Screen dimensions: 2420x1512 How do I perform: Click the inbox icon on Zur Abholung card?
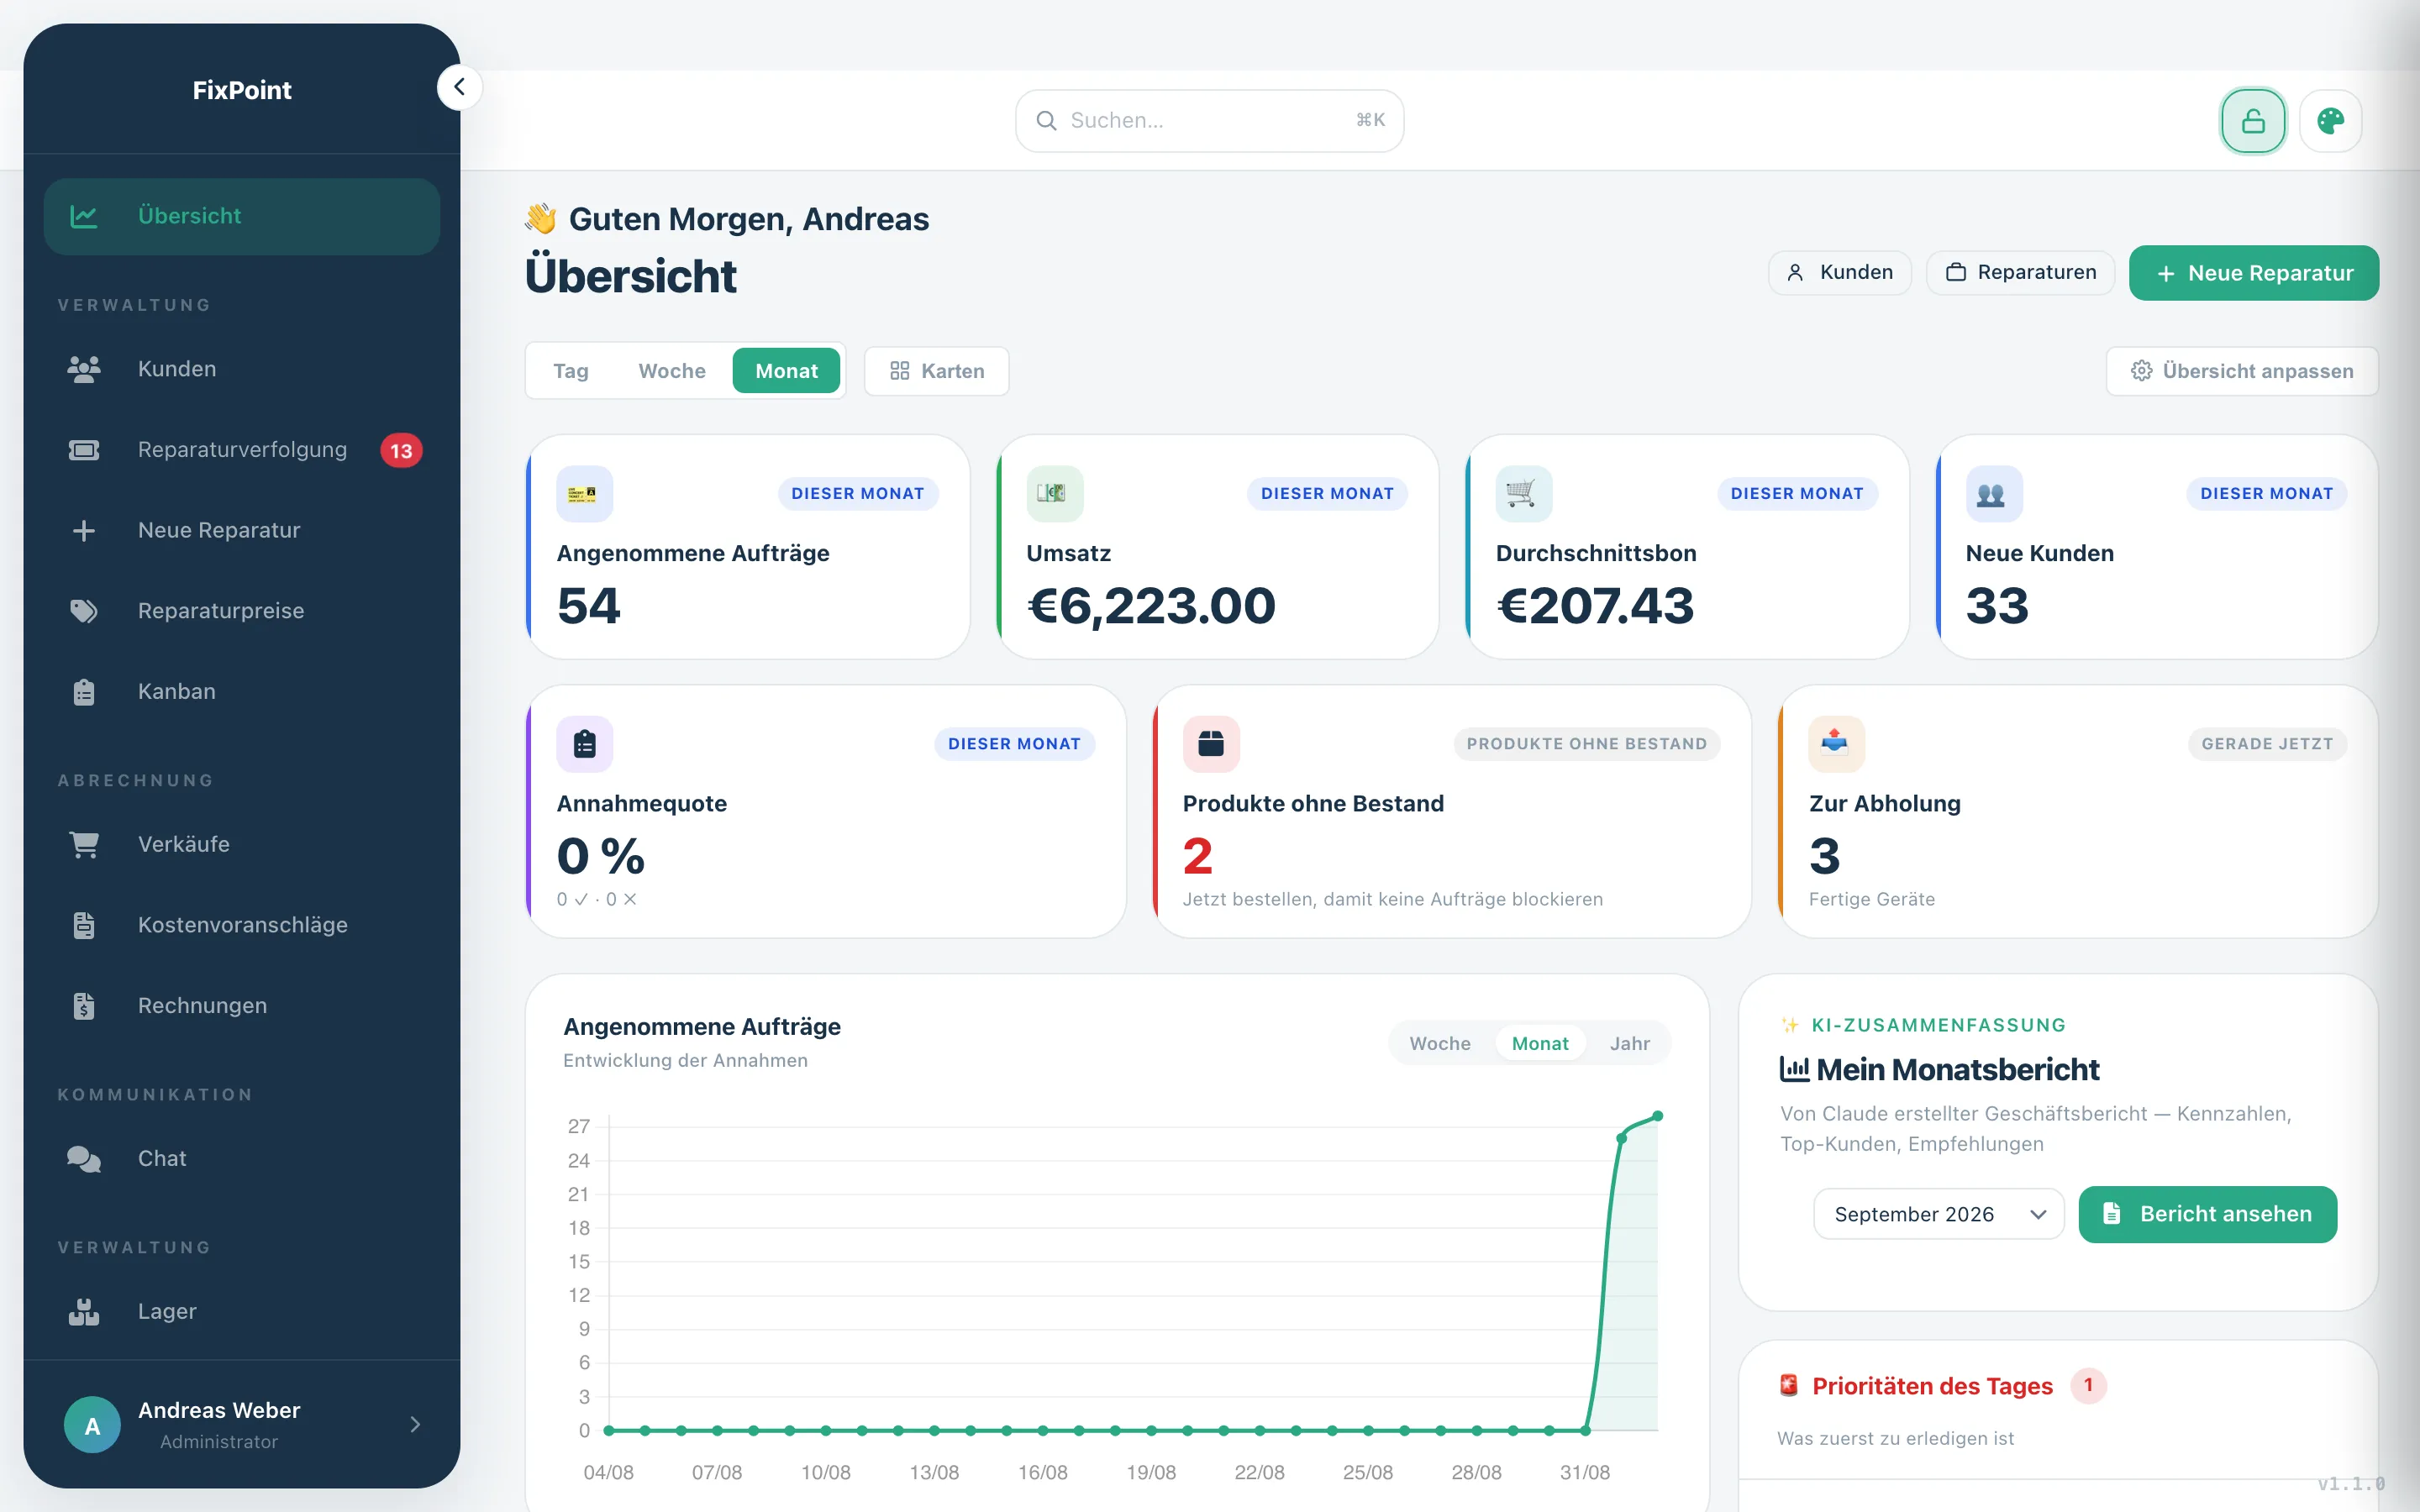pos(1836,744)
